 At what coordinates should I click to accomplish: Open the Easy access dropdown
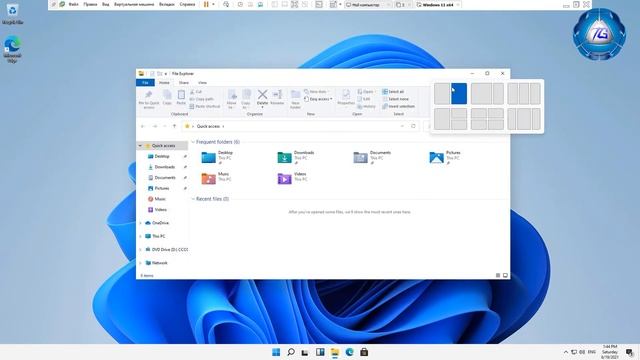coord(318,99)
